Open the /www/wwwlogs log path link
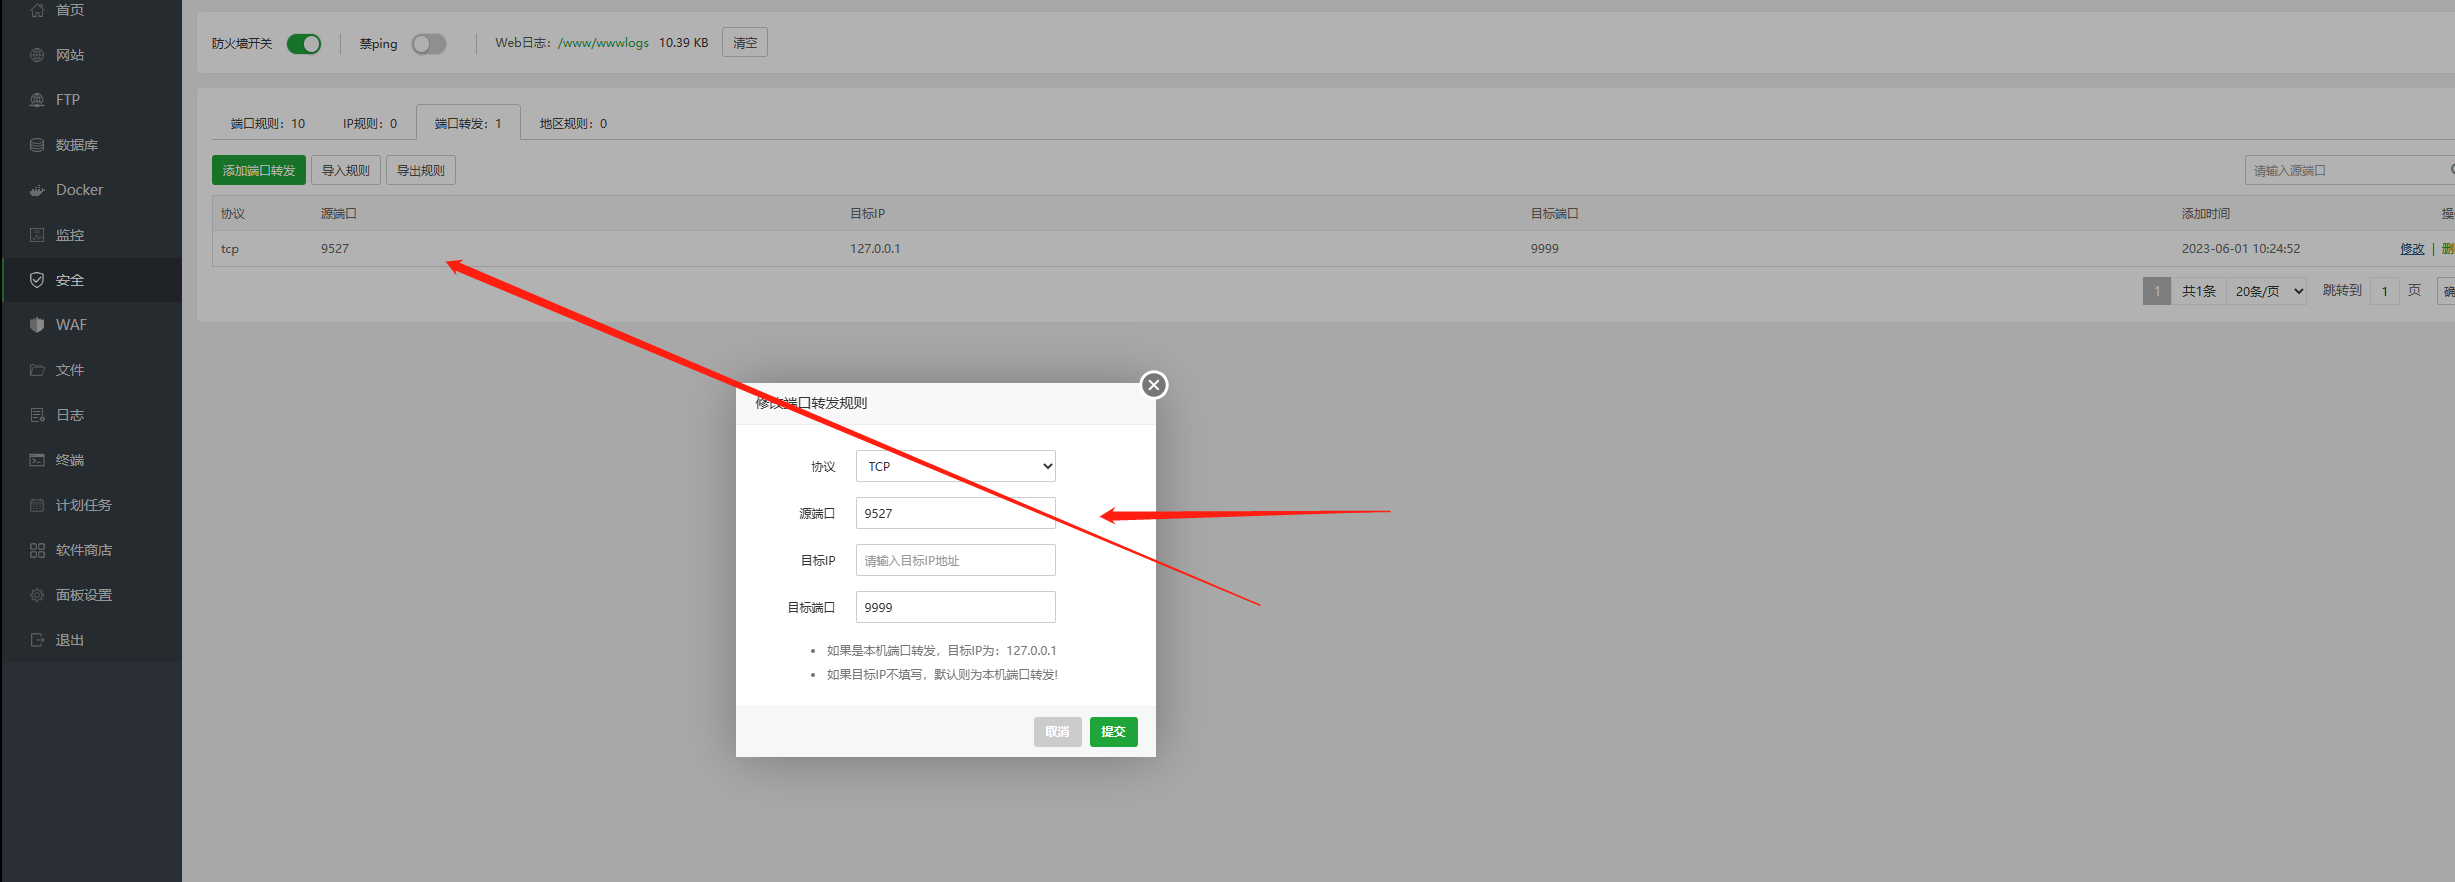The width and height of the screenshot is (2455, 882). point(603,43)
